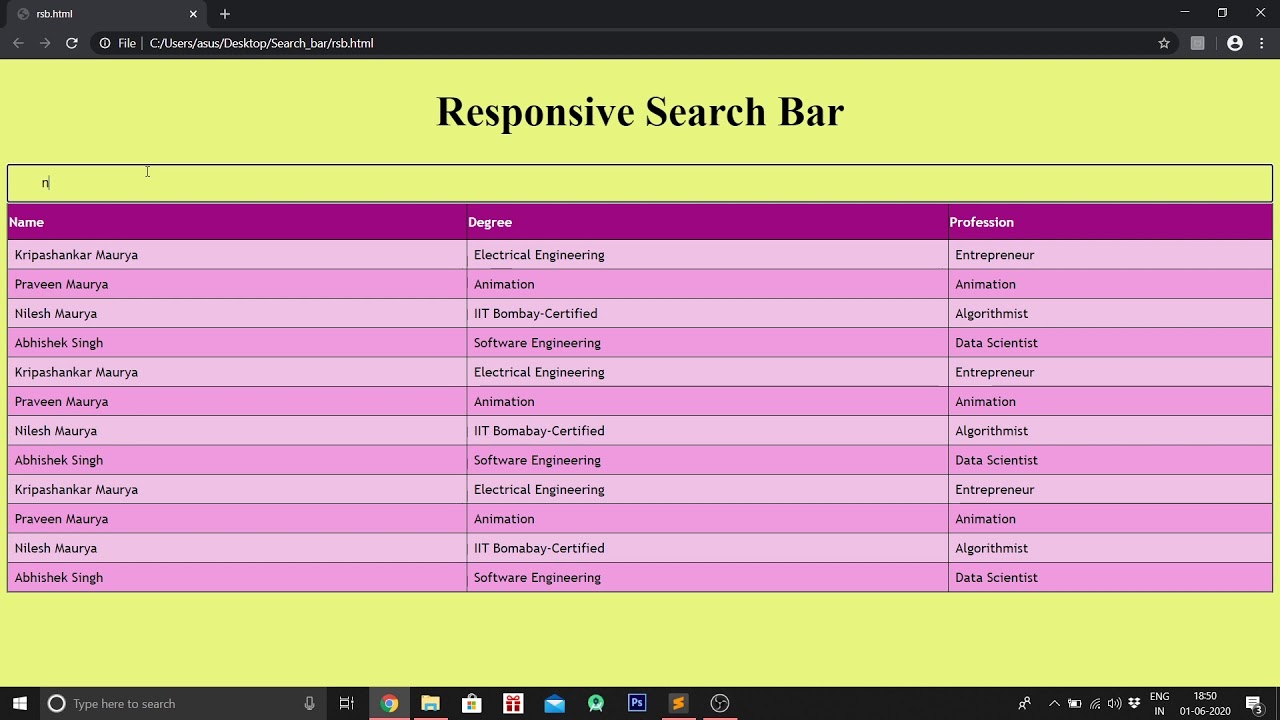Switch to Chrome in the taskbar
The image size is (1280, 720).
[x=389, y=703]
